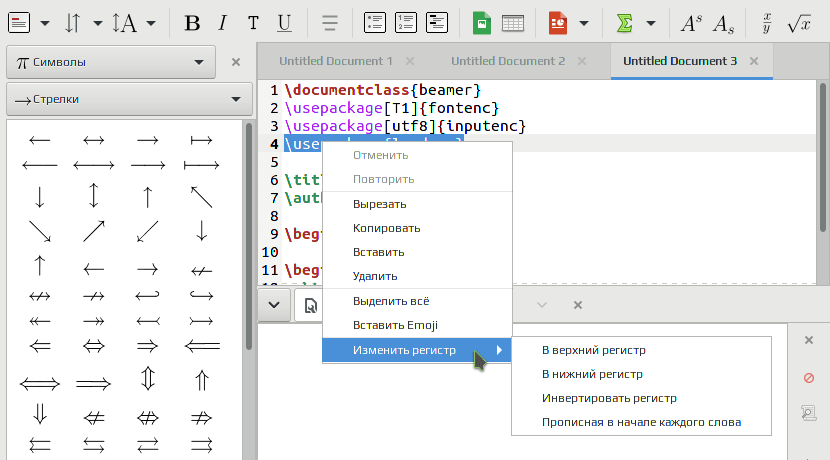Insert superscript with the A^s icon
Image resolution: width=830 pixels, height=460 pixels.
pos(691,23)
